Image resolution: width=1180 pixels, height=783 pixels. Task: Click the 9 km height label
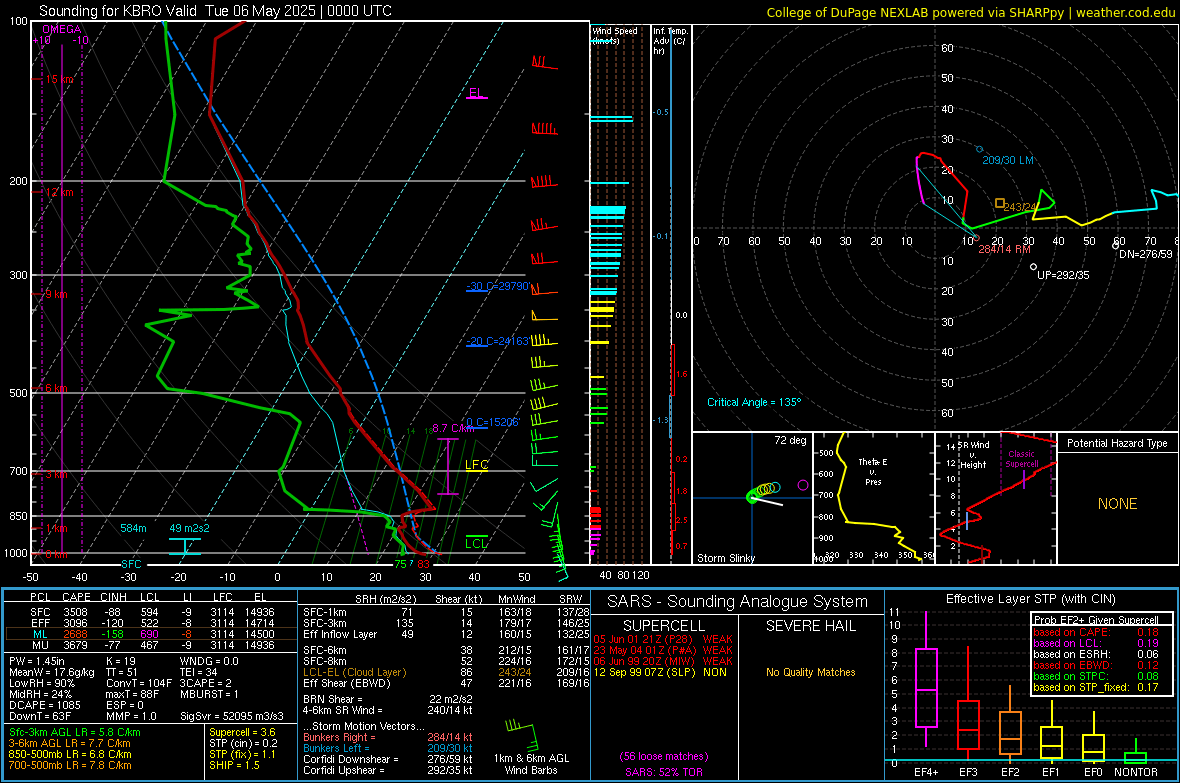[56, 294]
